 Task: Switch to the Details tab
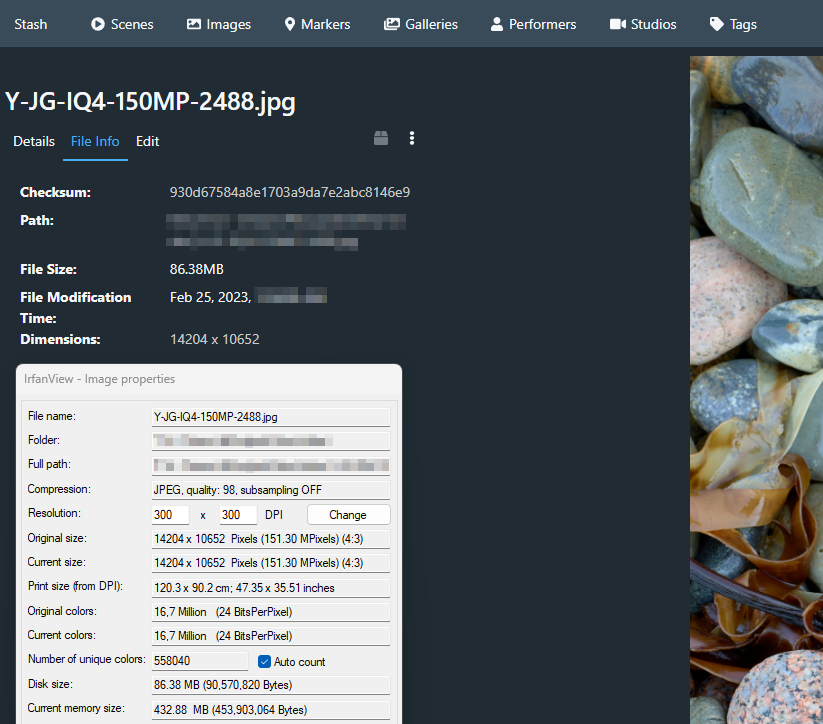click(33, 141)
